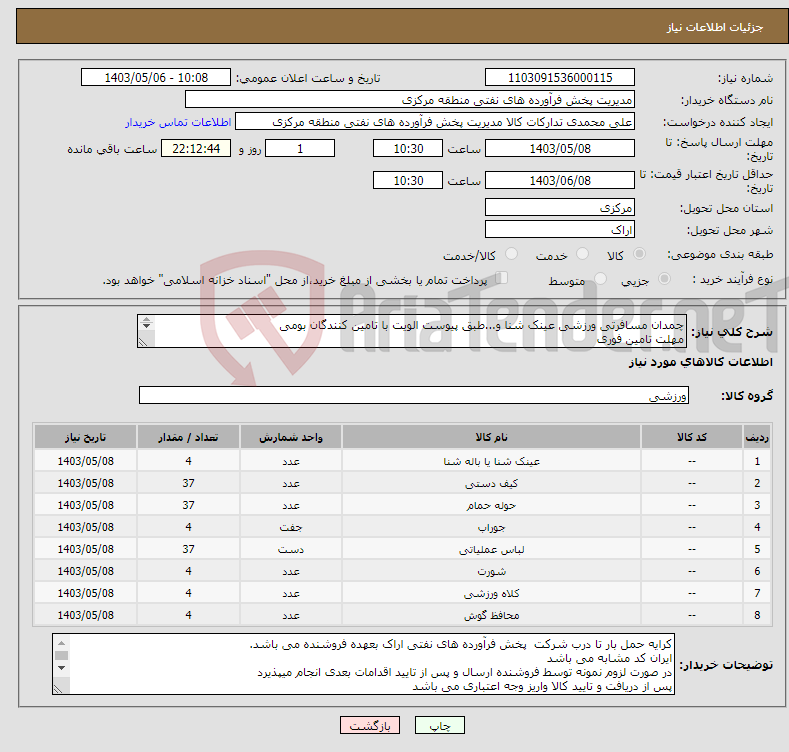This screenshot has height=752, width=789.
Task: Click the delivery city field اراک
Action: 560,230
